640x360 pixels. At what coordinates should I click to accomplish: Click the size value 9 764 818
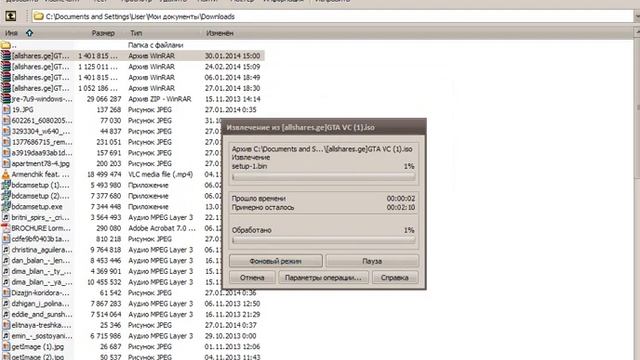click(106, 249)
